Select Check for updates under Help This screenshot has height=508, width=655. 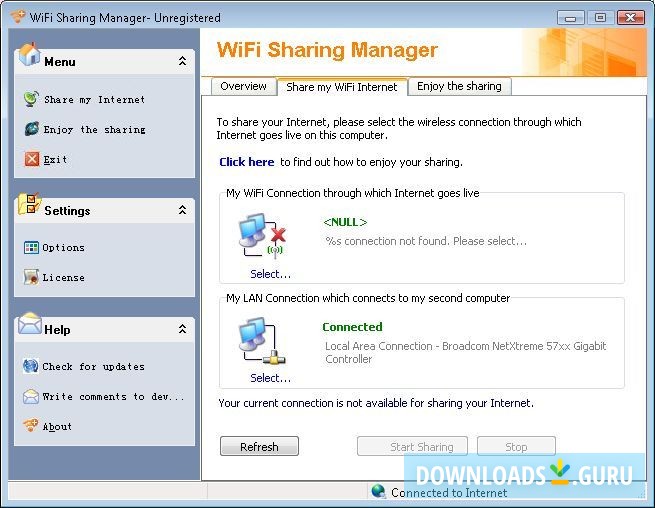tap(94, 367)
